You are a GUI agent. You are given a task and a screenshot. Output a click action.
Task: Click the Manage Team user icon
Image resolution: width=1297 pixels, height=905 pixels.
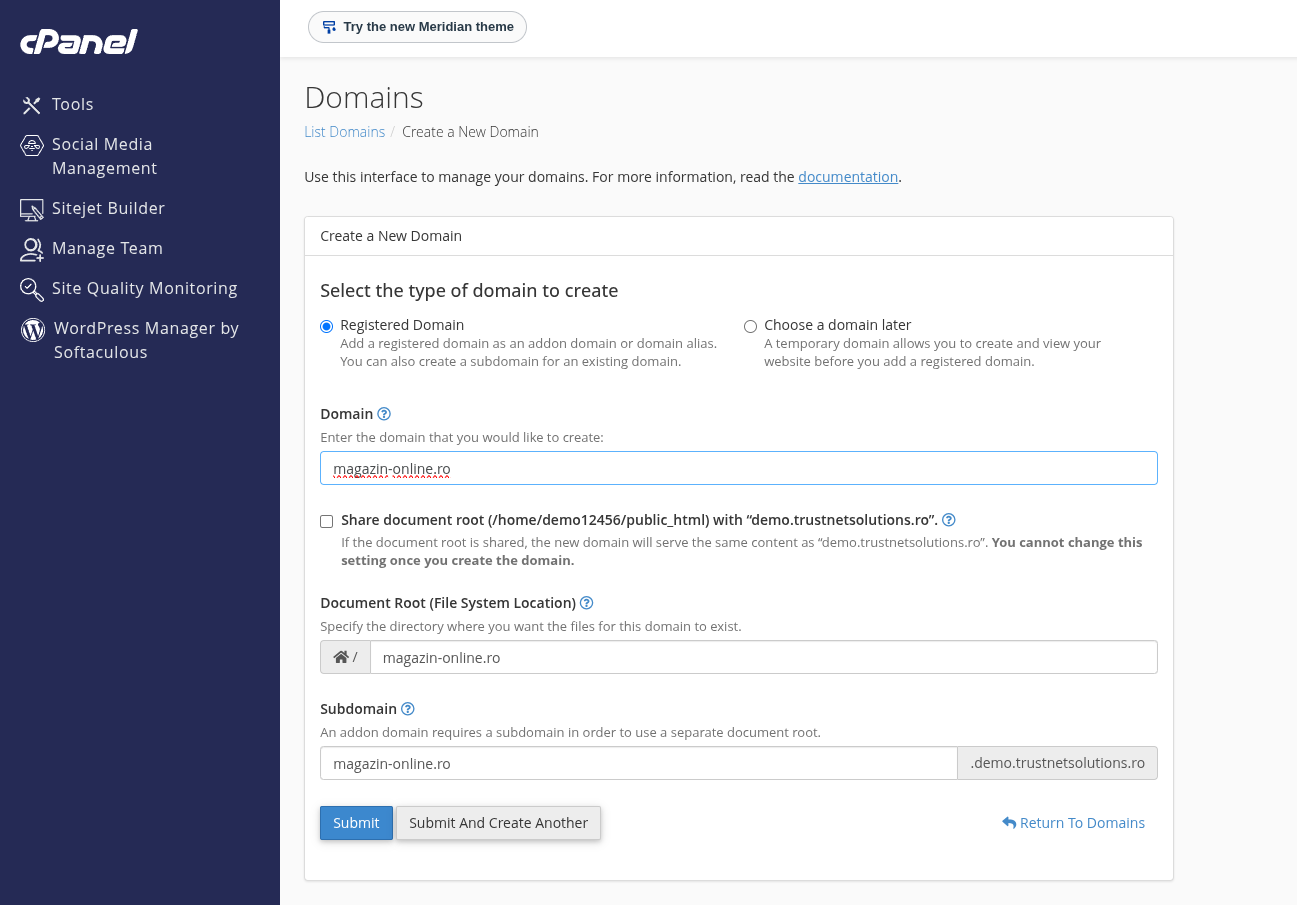pyautogui.click(x=33, y=249)
